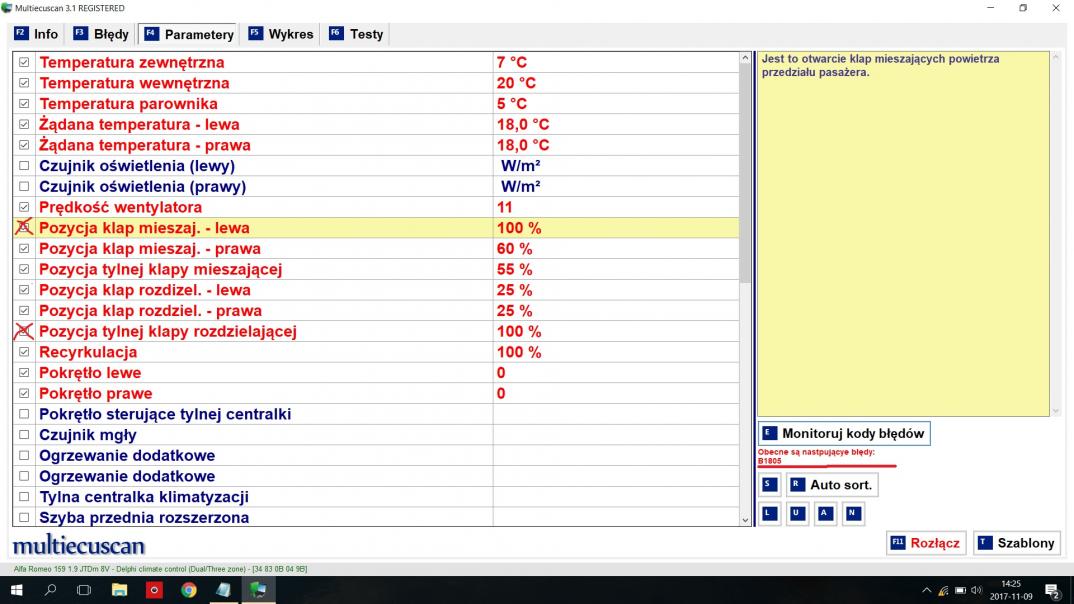Click the 55 % rear mixing flap value
The image size is (1074, 604).
(x=514, y=269)
